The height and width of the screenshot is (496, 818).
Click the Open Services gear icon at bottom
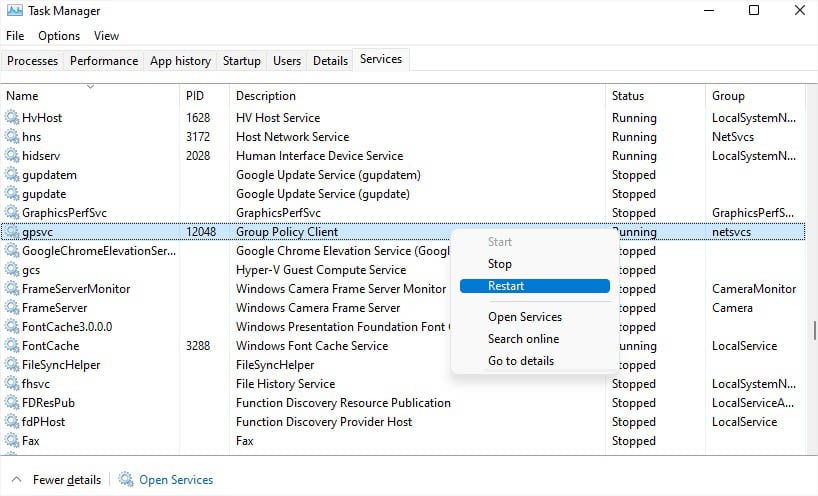pyautogui.click(x=126, y=480)
